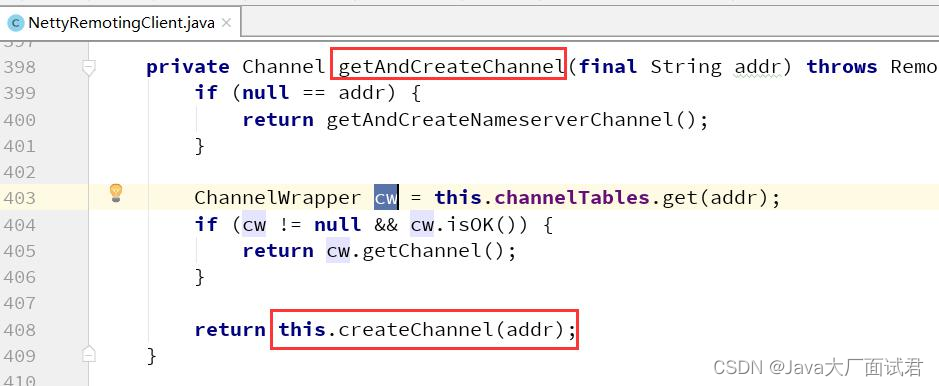Click channelTables field on line 403
This screenshot has height=386, width=939.
[572, 197]
